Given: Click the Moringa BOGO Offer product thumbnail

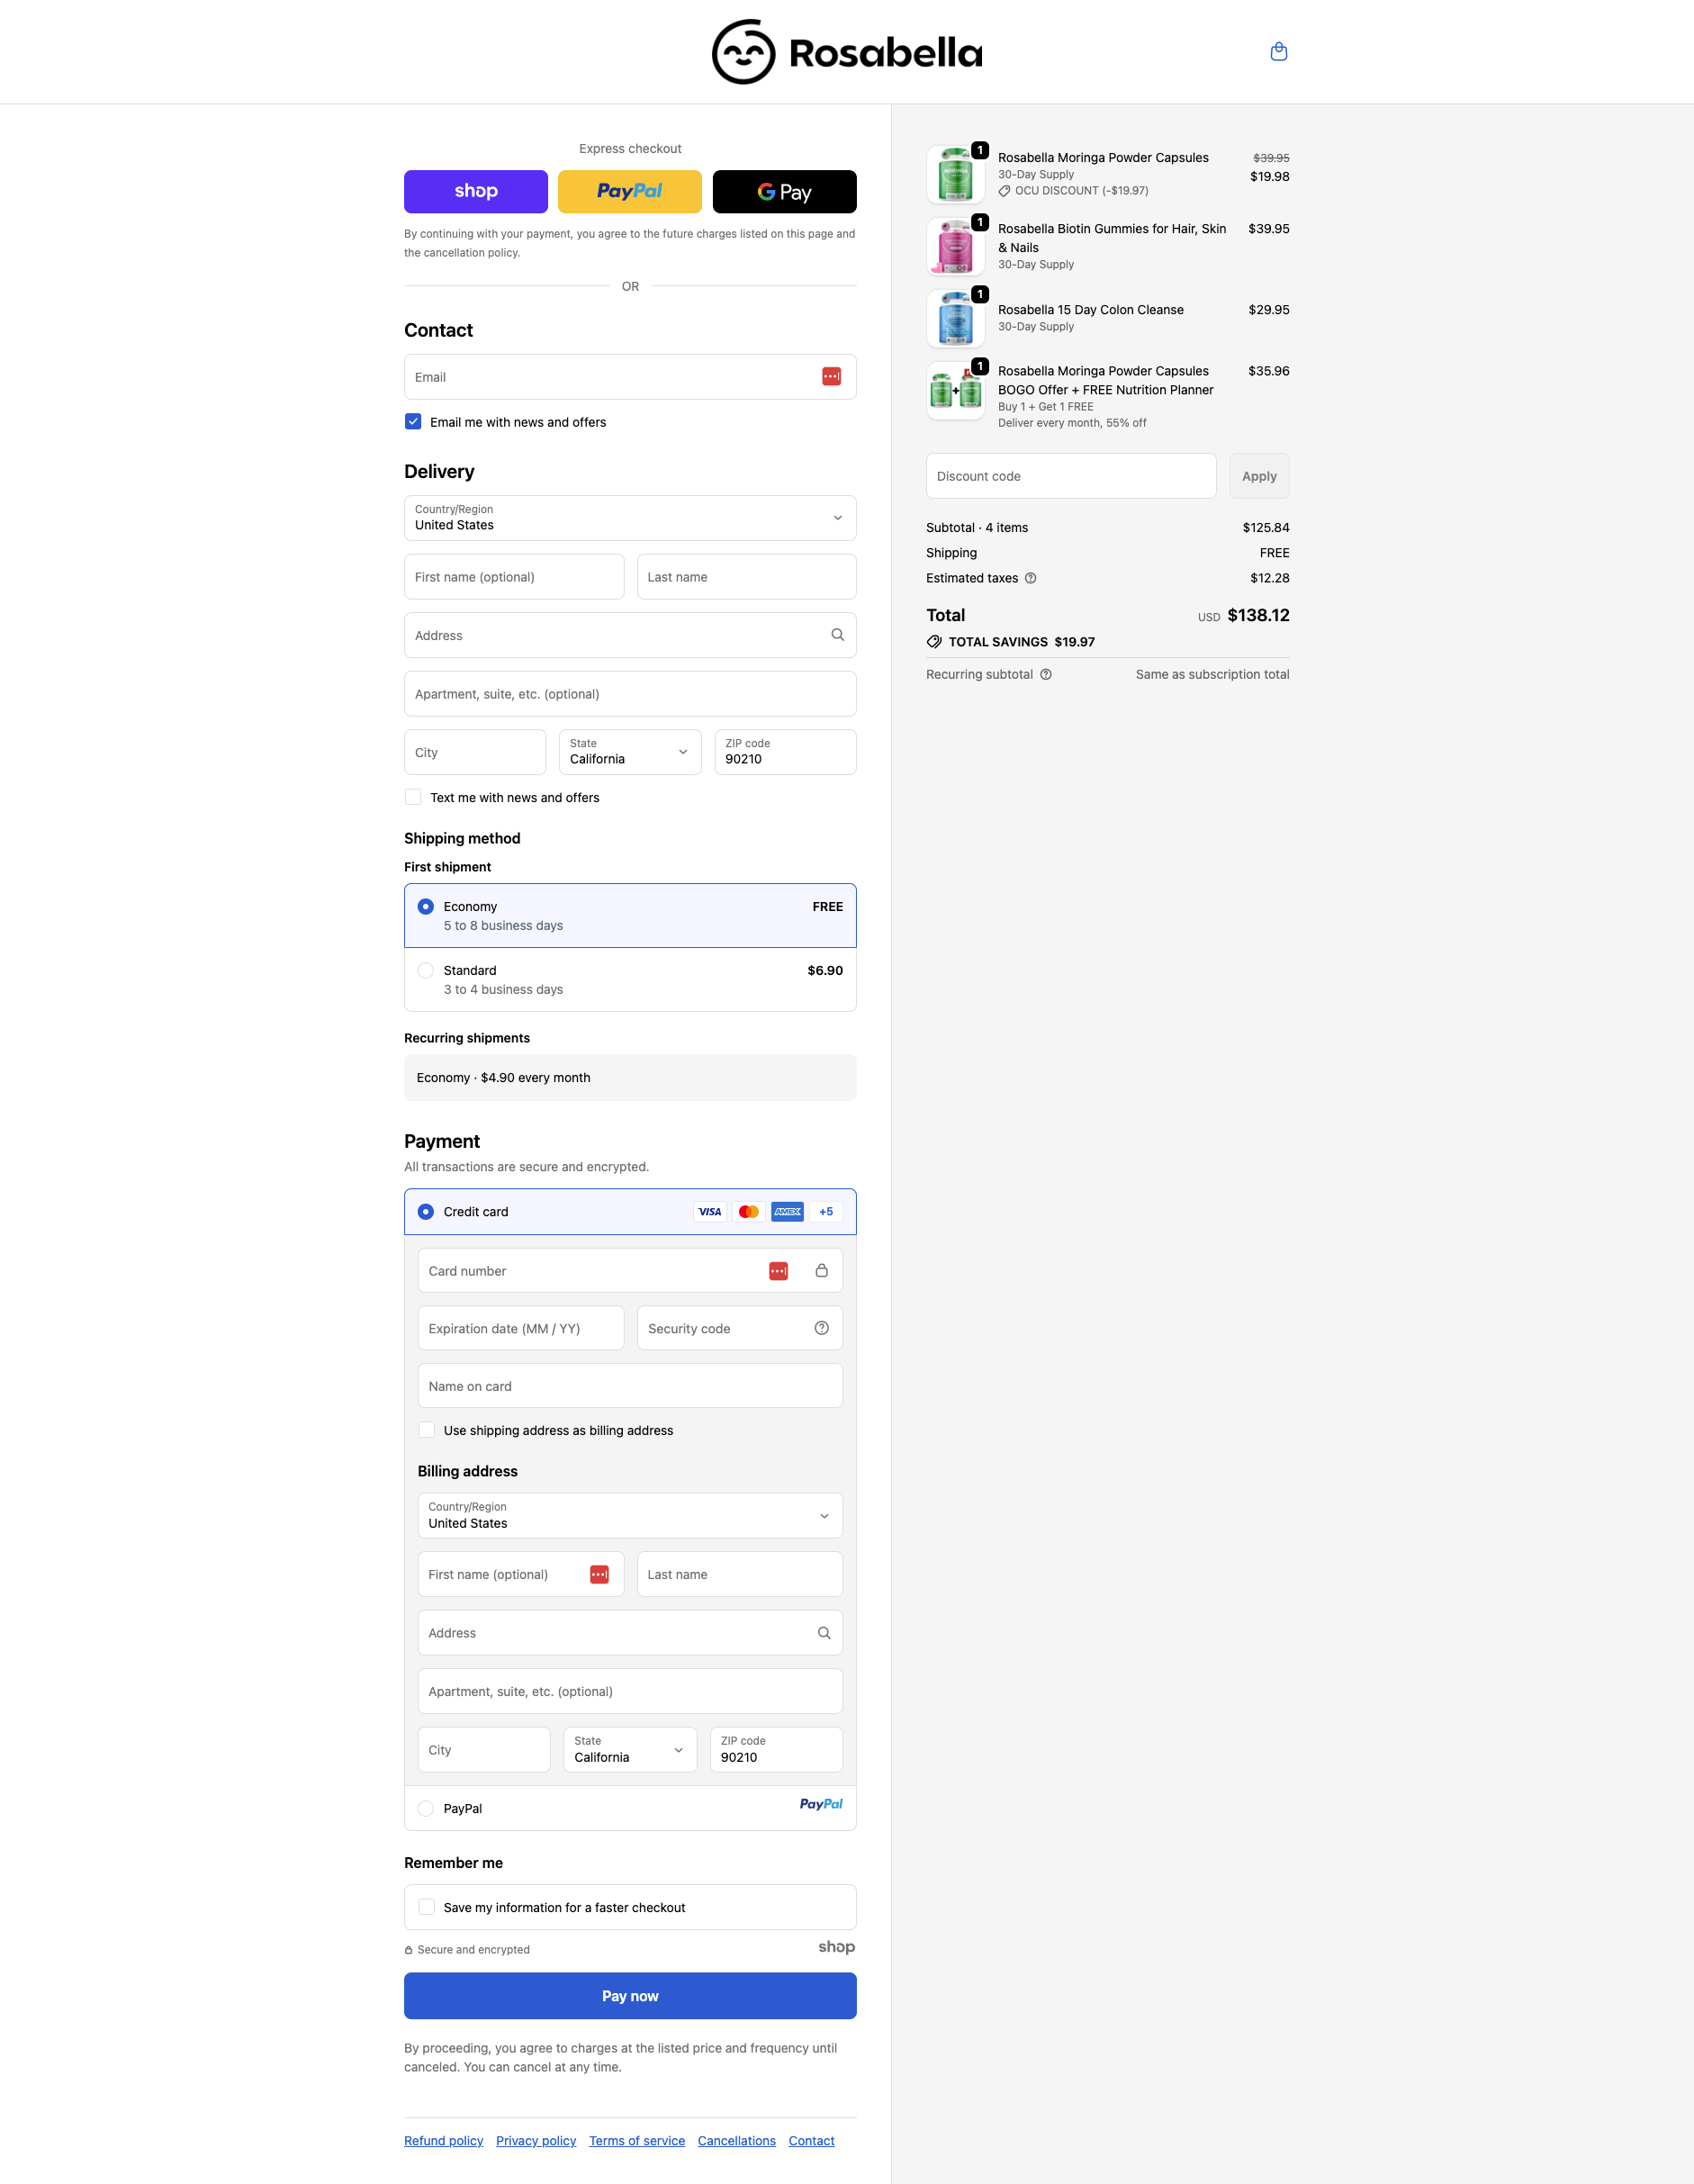Looking at the screenshot, I should click(956, 391).
